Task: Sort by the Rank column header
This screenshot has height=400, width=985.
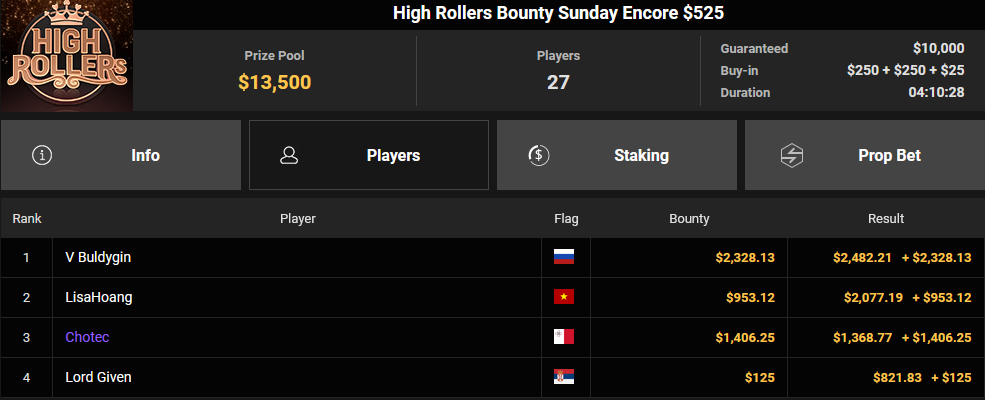Action: pyautogui.click(x=27, y=219)
